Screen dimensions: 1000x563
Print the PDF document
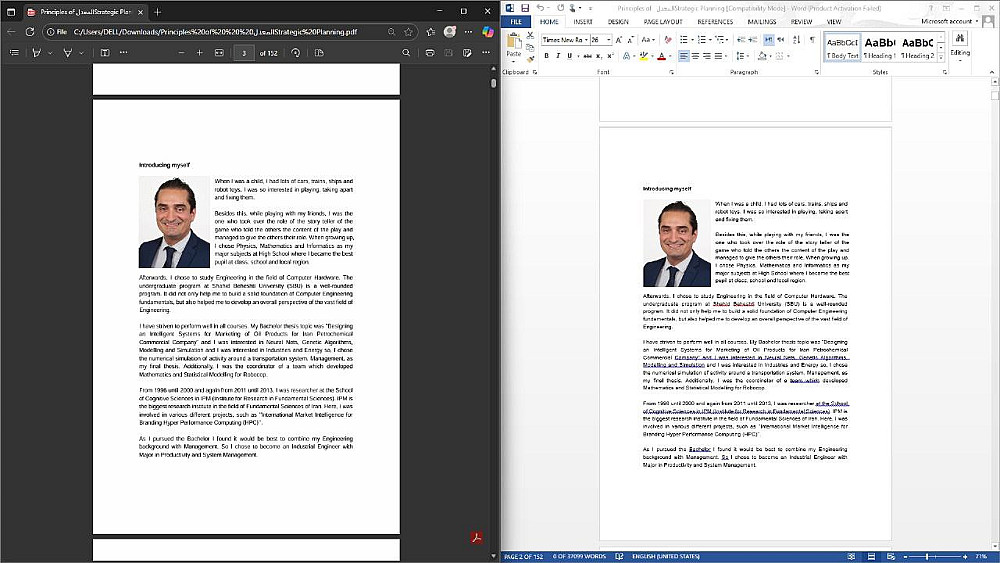click(x=430, y=53)
